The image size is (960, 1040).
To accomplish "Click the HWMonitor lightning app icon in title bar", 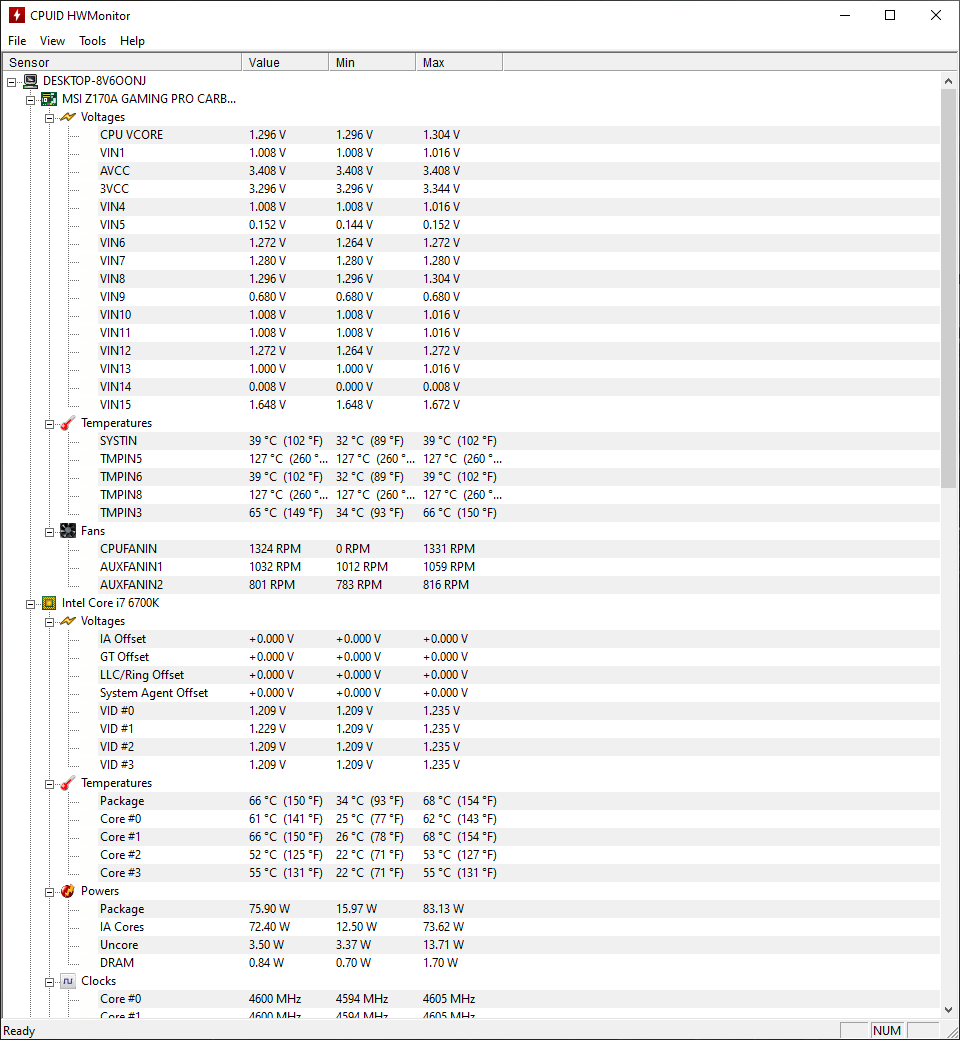I will (x=16, y=15).
